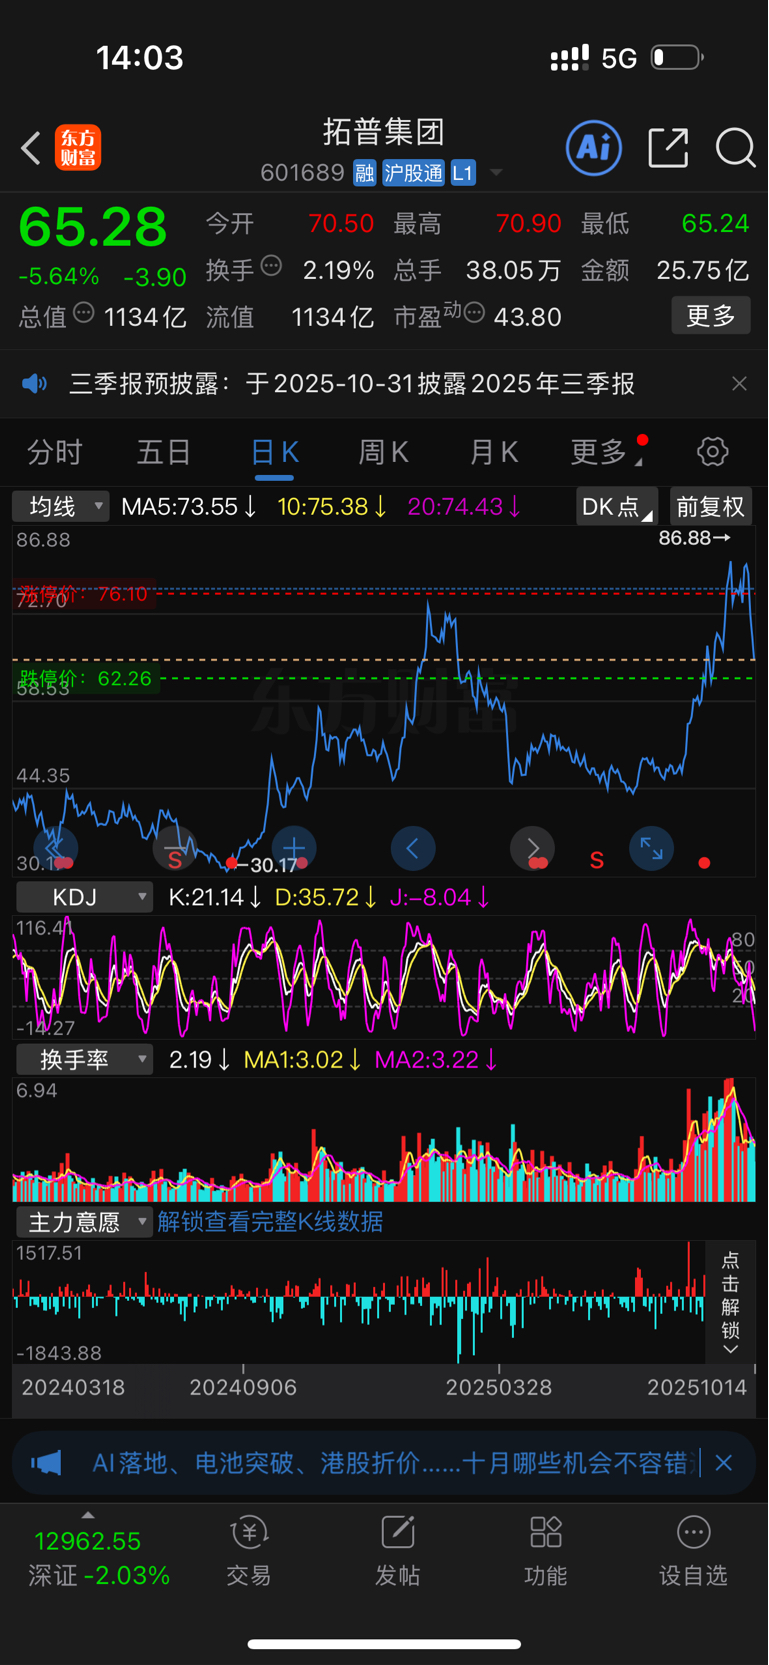This screenshot has height=1665, width=769.
Task: Open the 主力意愿 indicator dropdown
Action: [x=84, y=1222]
